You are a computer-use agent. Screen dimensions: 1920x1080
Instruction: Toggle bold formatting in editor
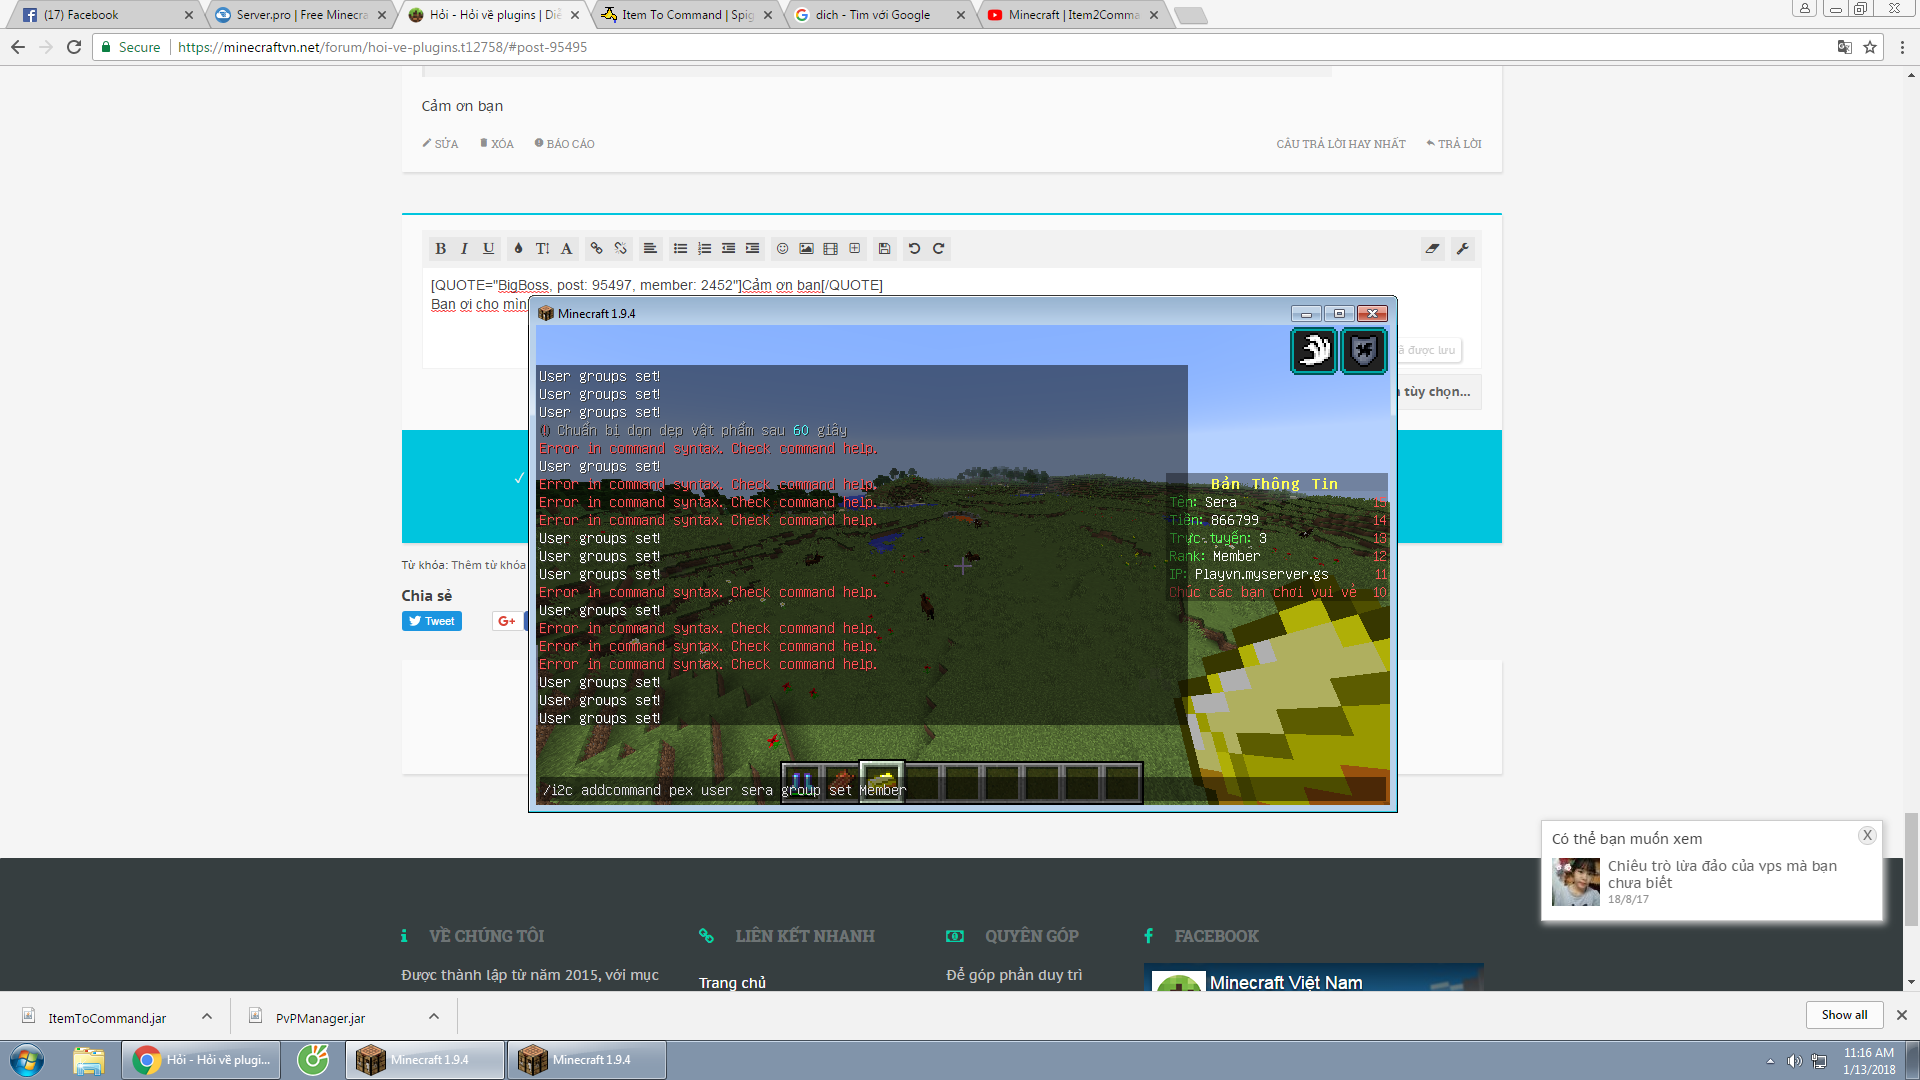point(440,249)
